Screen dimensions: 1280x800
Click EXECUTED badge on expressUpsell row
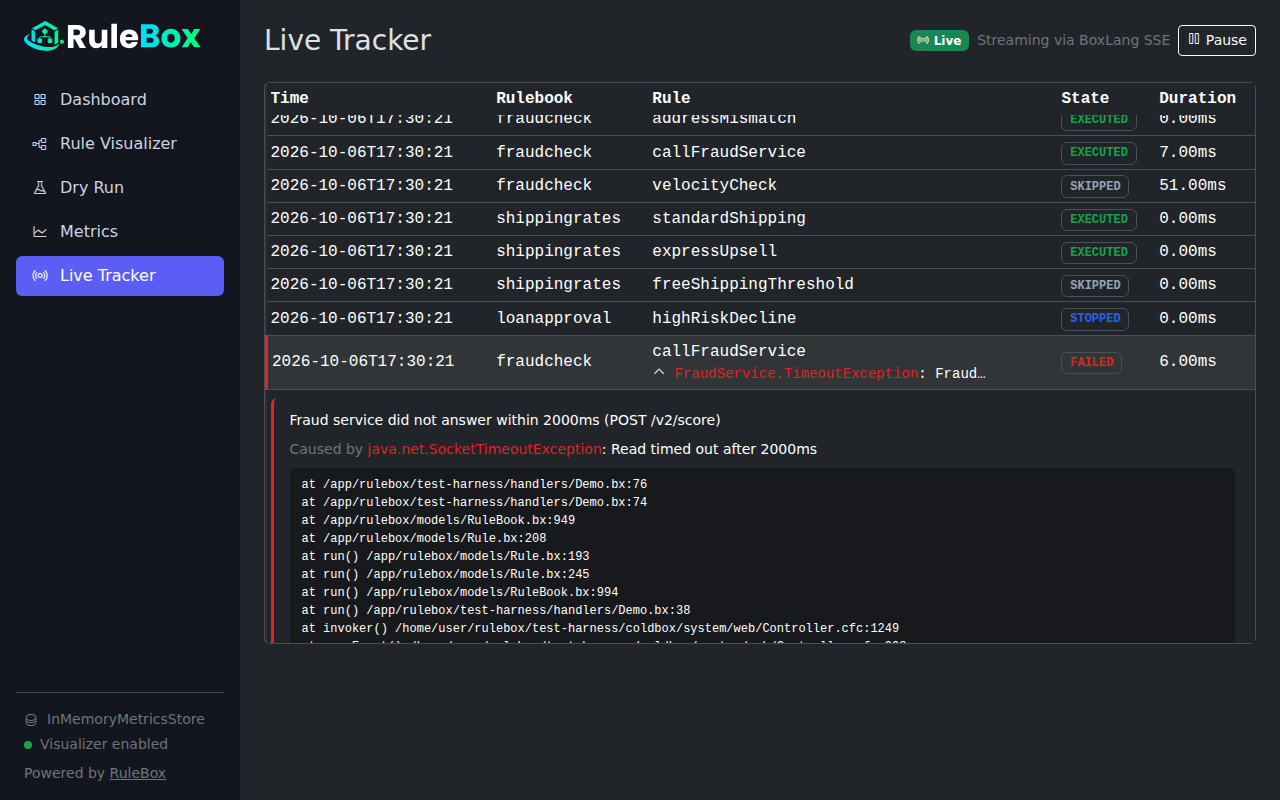1099,252
